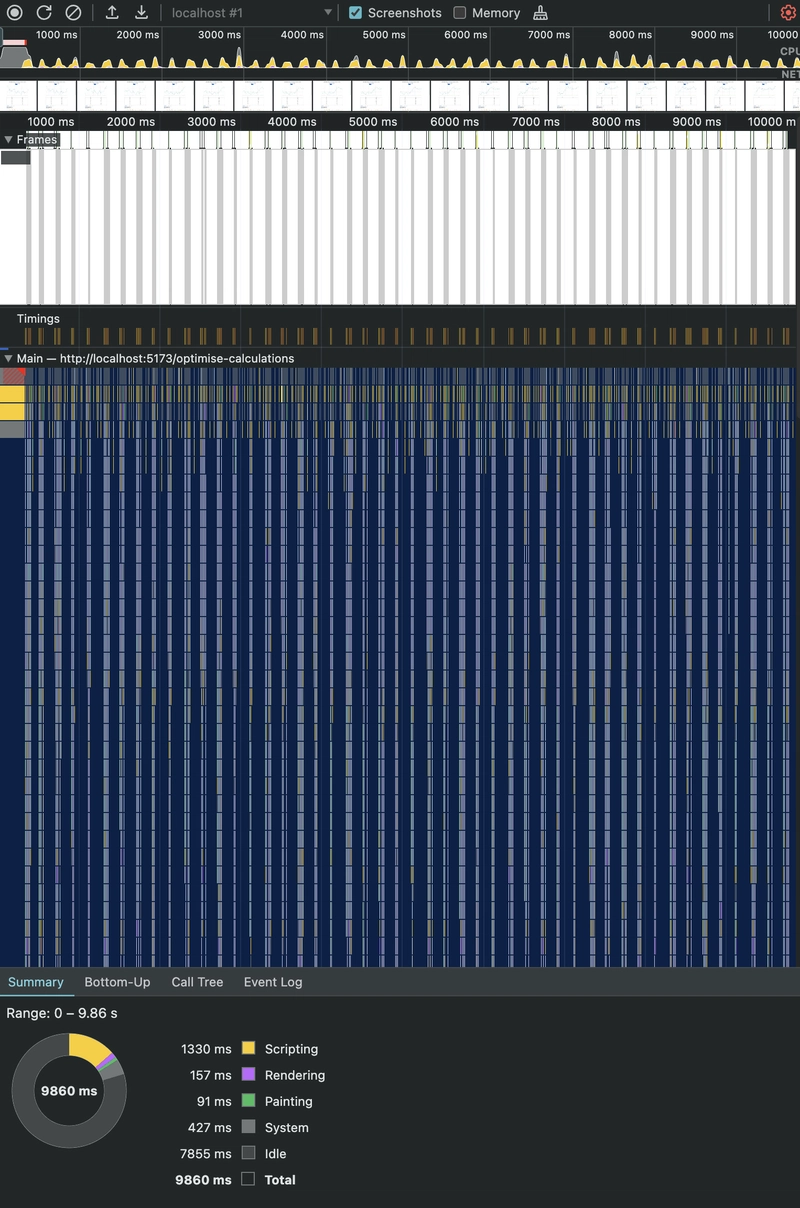This screenshot has height=1208, width=800.
Task: Save the current profile
Action: pyautogui.click(x=141, y=13)
